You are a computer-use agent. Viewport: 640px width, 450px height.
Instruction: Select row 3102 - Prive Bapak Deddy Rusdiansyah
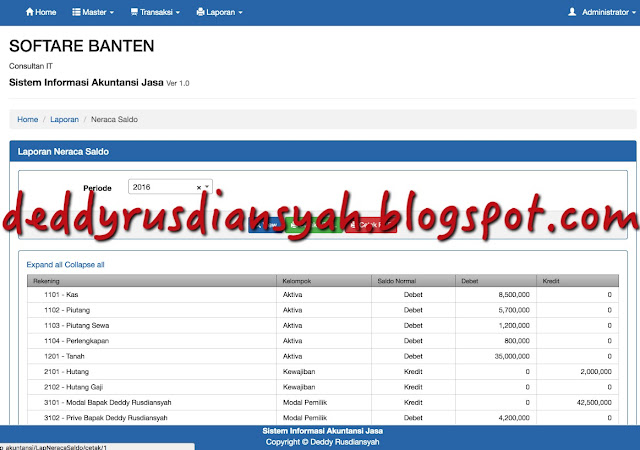[323, 418]
